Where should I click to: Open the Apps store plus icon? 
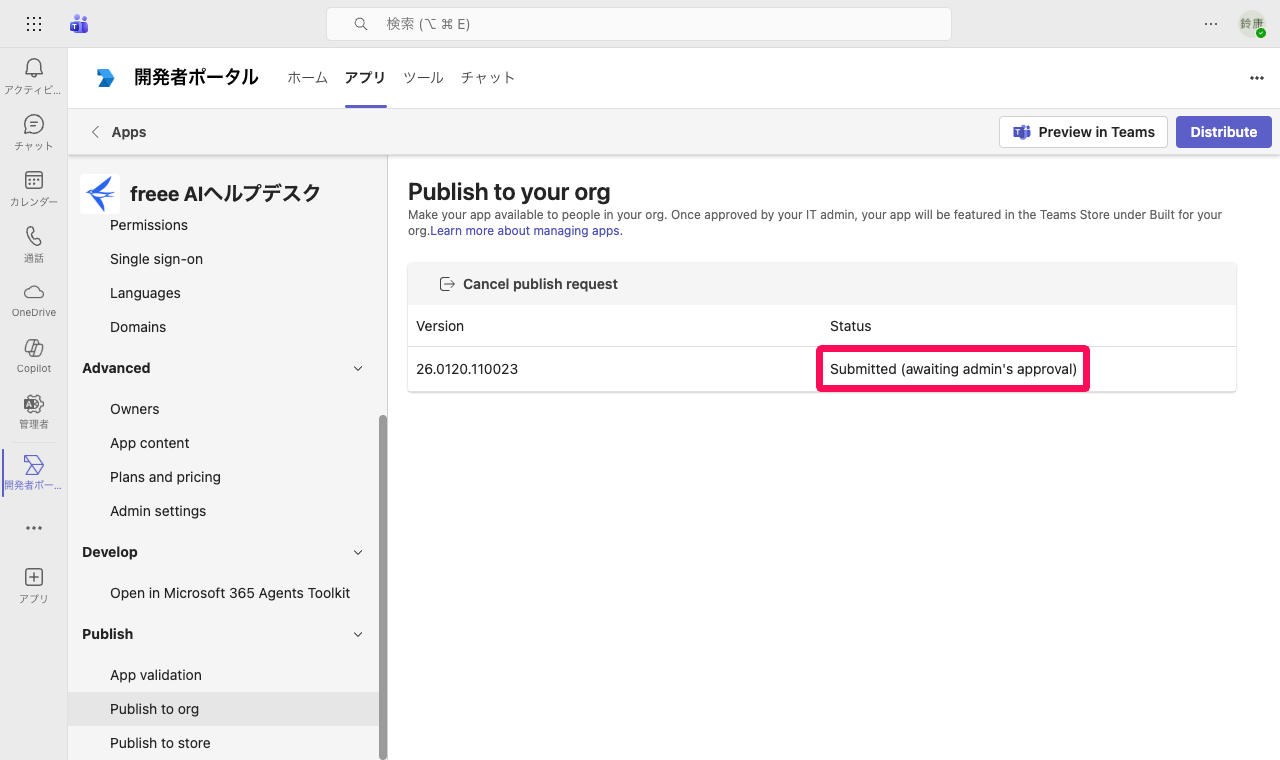[x=34, y=585]
